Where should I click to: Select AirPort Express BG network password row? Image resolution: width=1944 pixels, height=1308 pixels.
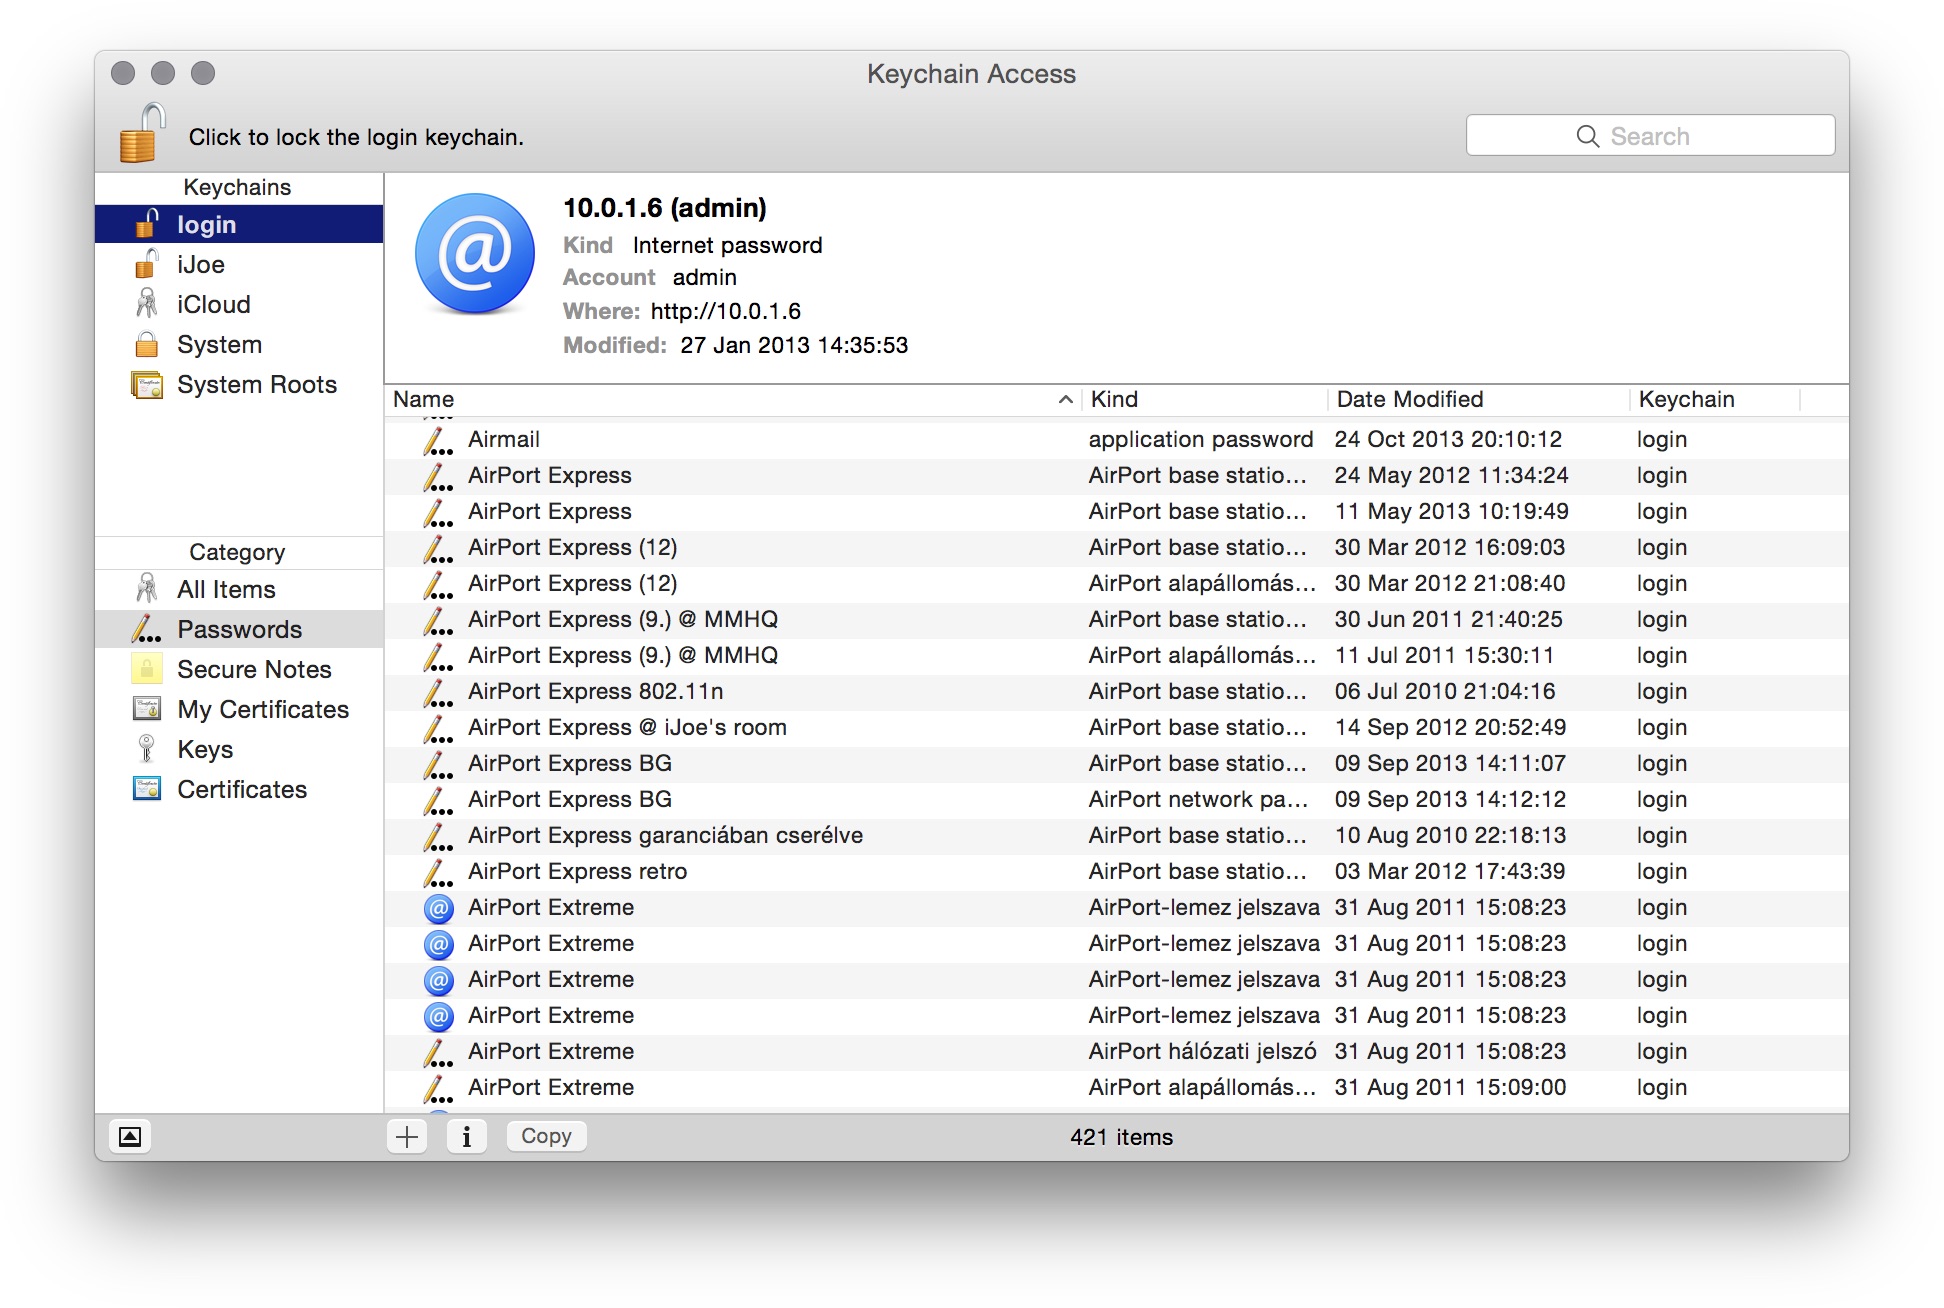pyautogui.click(x=1116, y=800)
